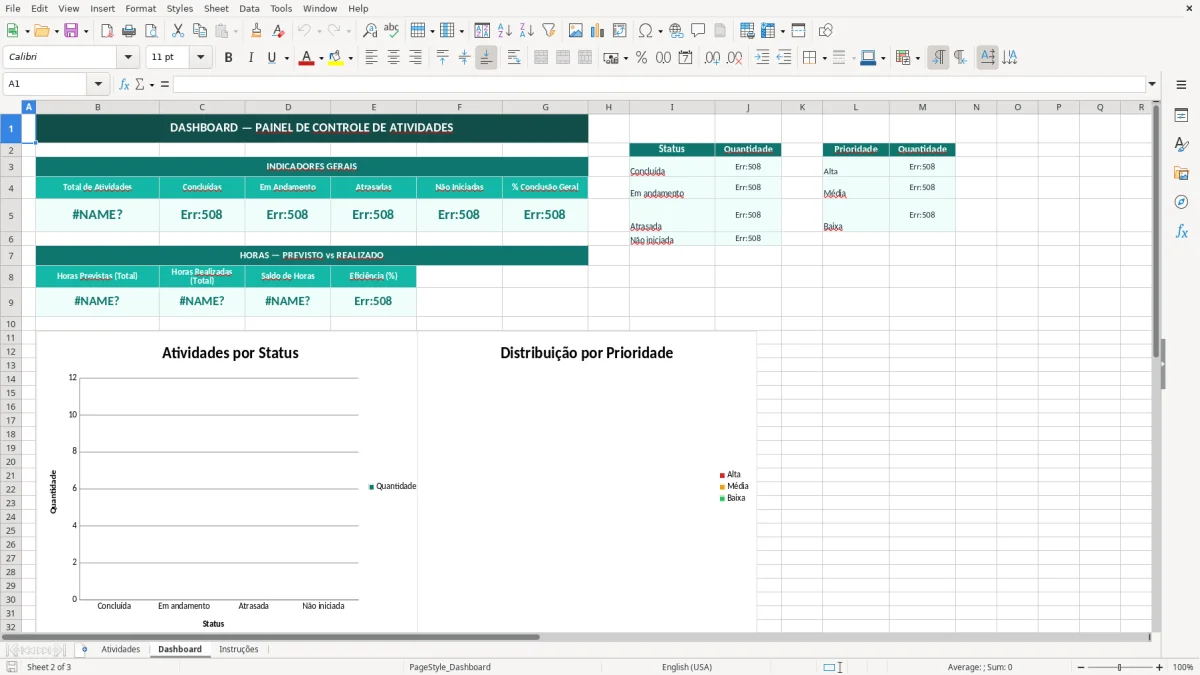Click the AutoFilter funnel icon
Viewport: 1200px width, 675px height.
(548, 31)
